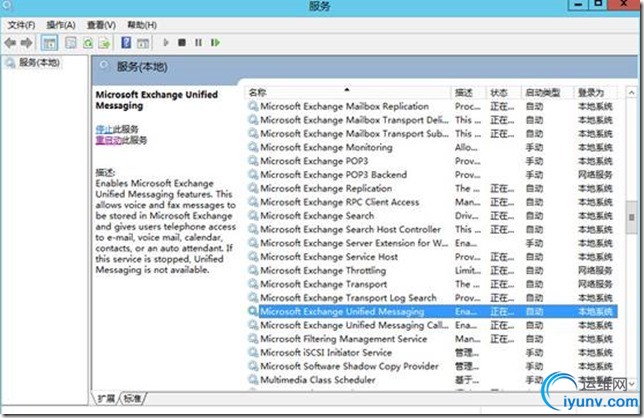Viewport: 644px width, 418px height.
Task: Click the Back arrow toolbar icon
Action: (x=10, y=43)
